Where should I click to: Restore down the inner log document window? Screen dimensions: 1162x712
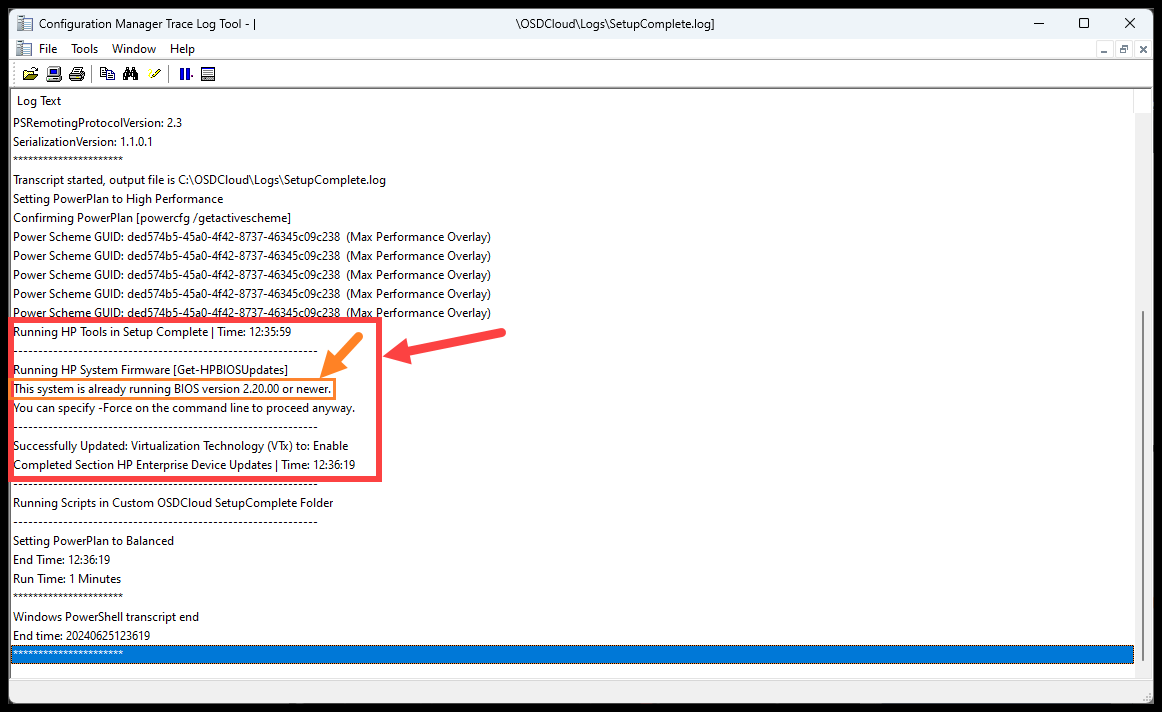point(1124,49)
